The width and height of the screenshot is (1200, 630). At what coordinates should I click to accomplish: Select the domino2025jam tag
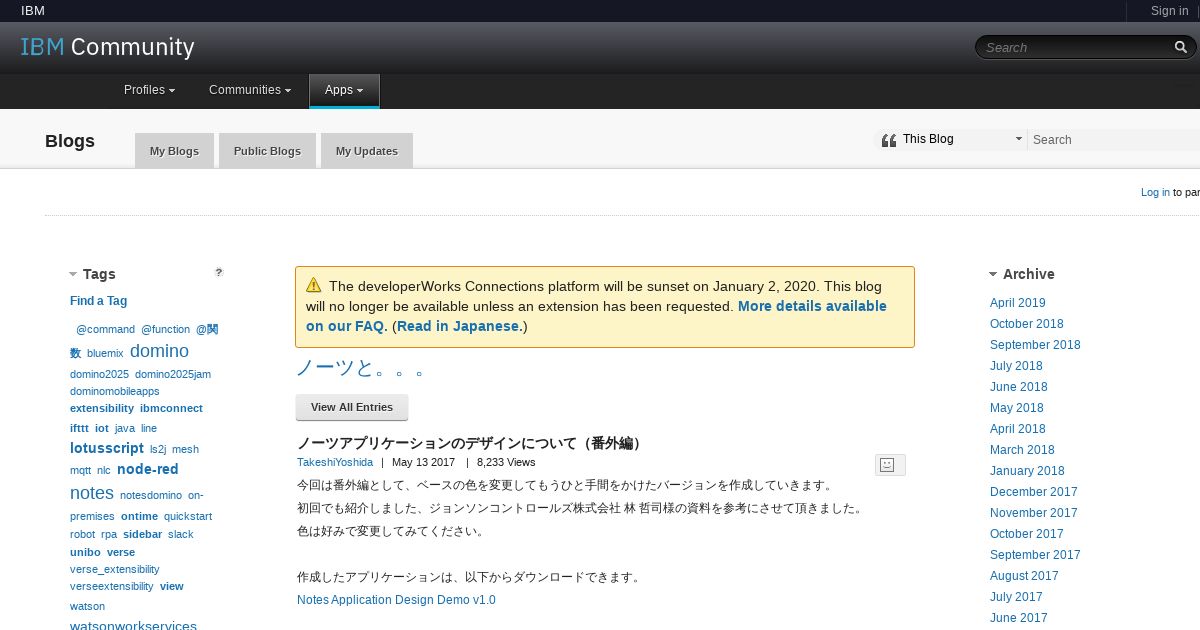pos(173,374)
